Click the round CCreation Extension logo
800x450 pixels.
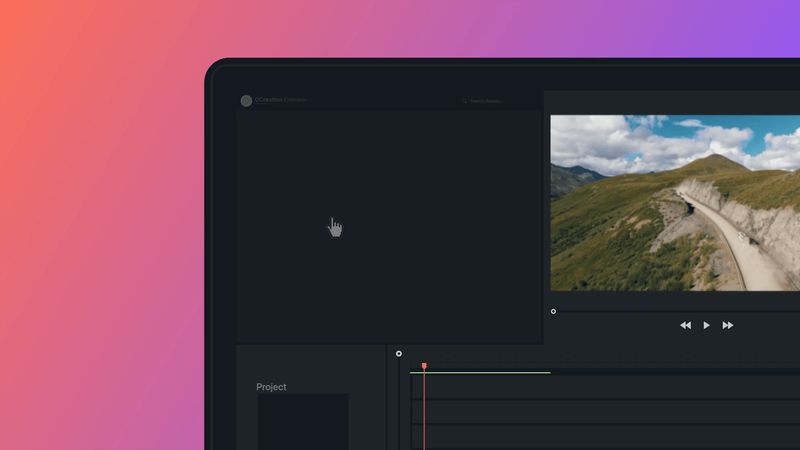tap(246, 101)
